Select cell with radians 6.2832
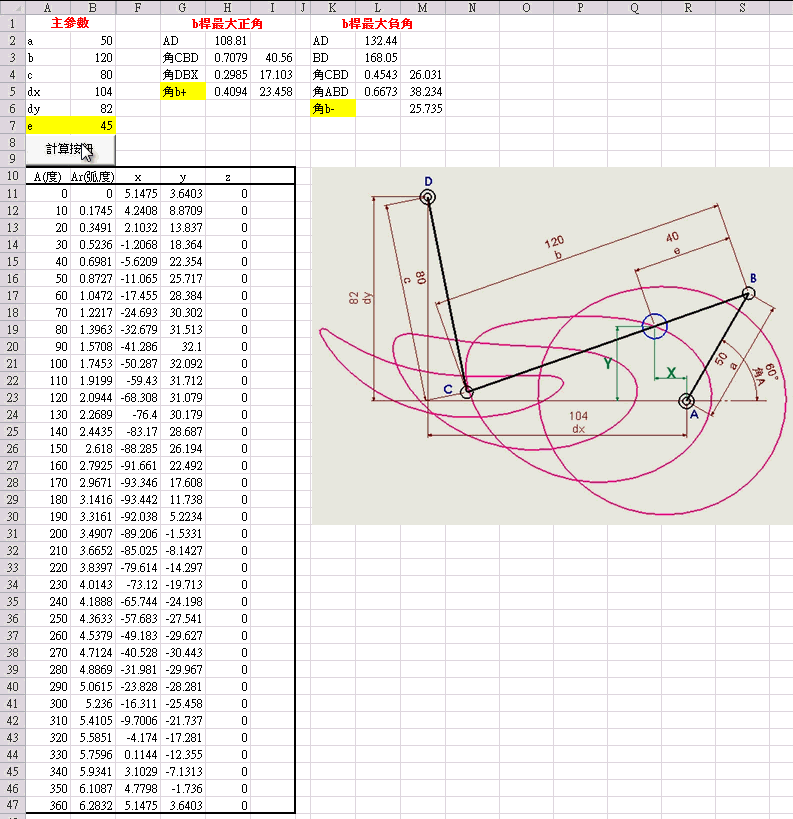793x819 pixels. tap(92, 806)
